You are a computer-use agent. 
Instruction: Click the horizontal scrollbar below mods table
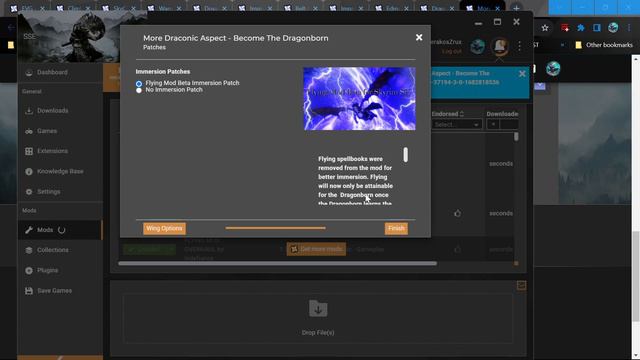point(278,264)
